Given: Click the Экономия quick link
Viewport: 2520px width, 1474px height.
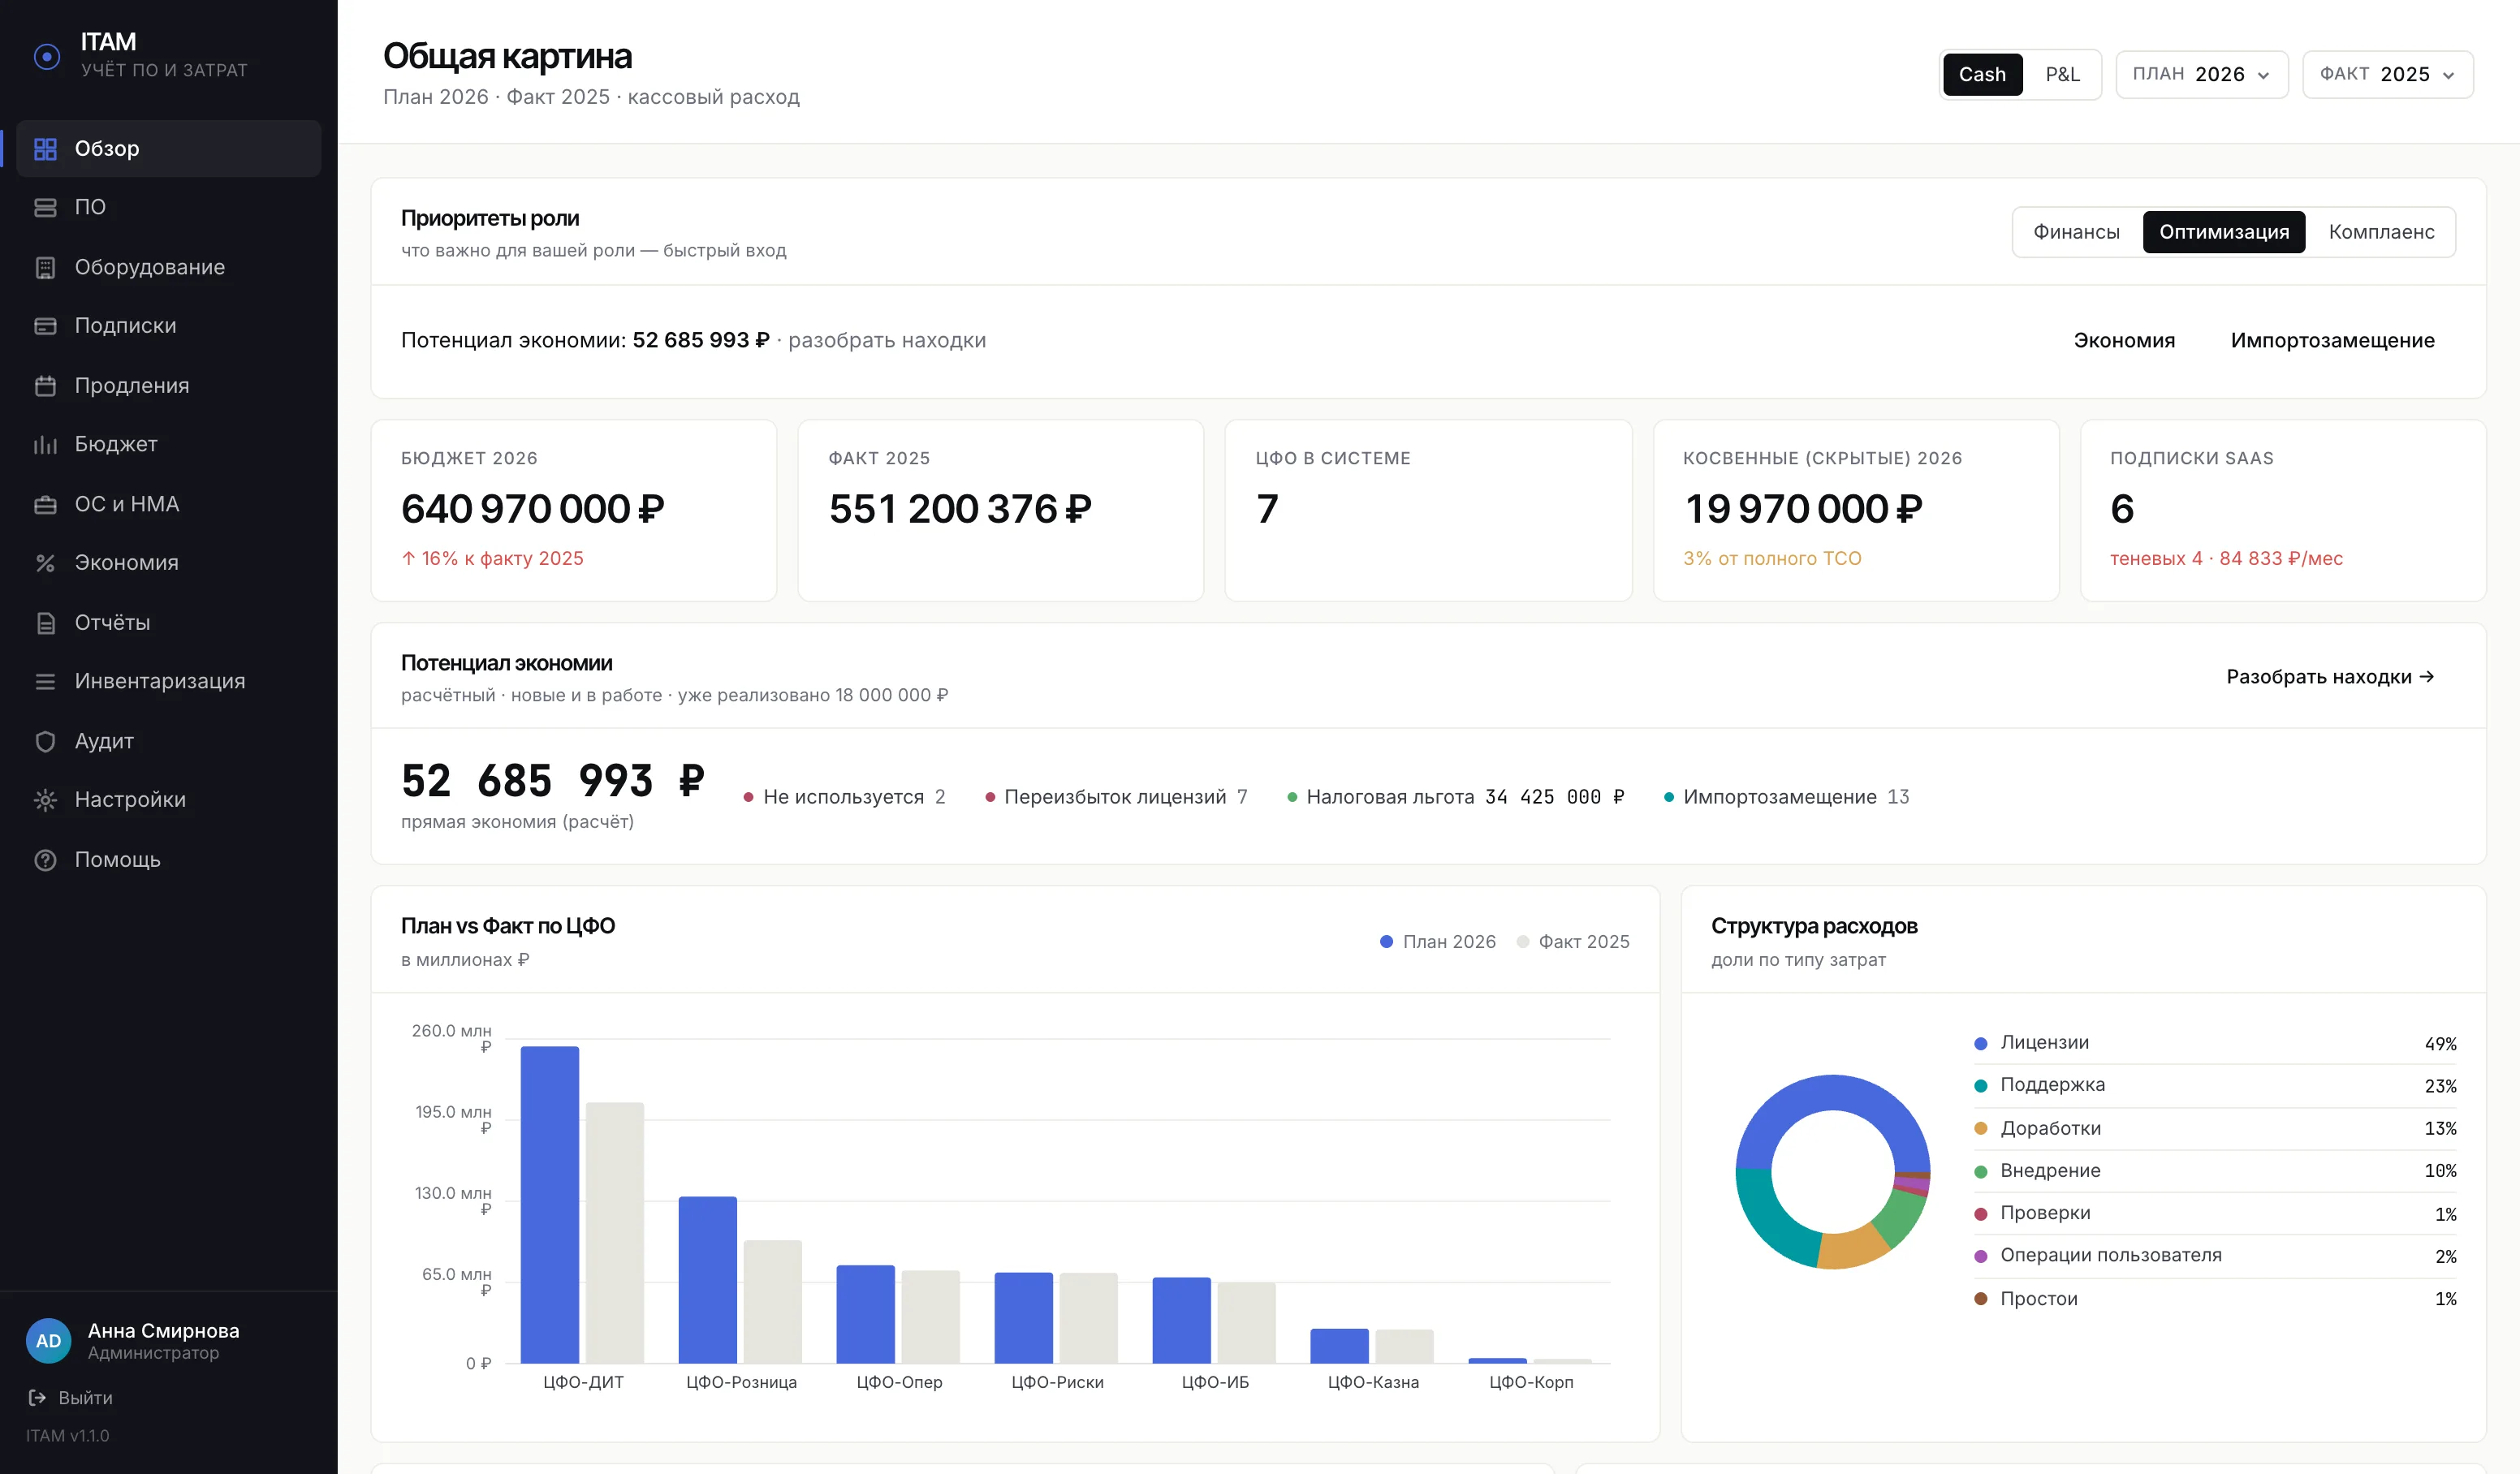Looking at the screenshot, I should point(2124,341).
